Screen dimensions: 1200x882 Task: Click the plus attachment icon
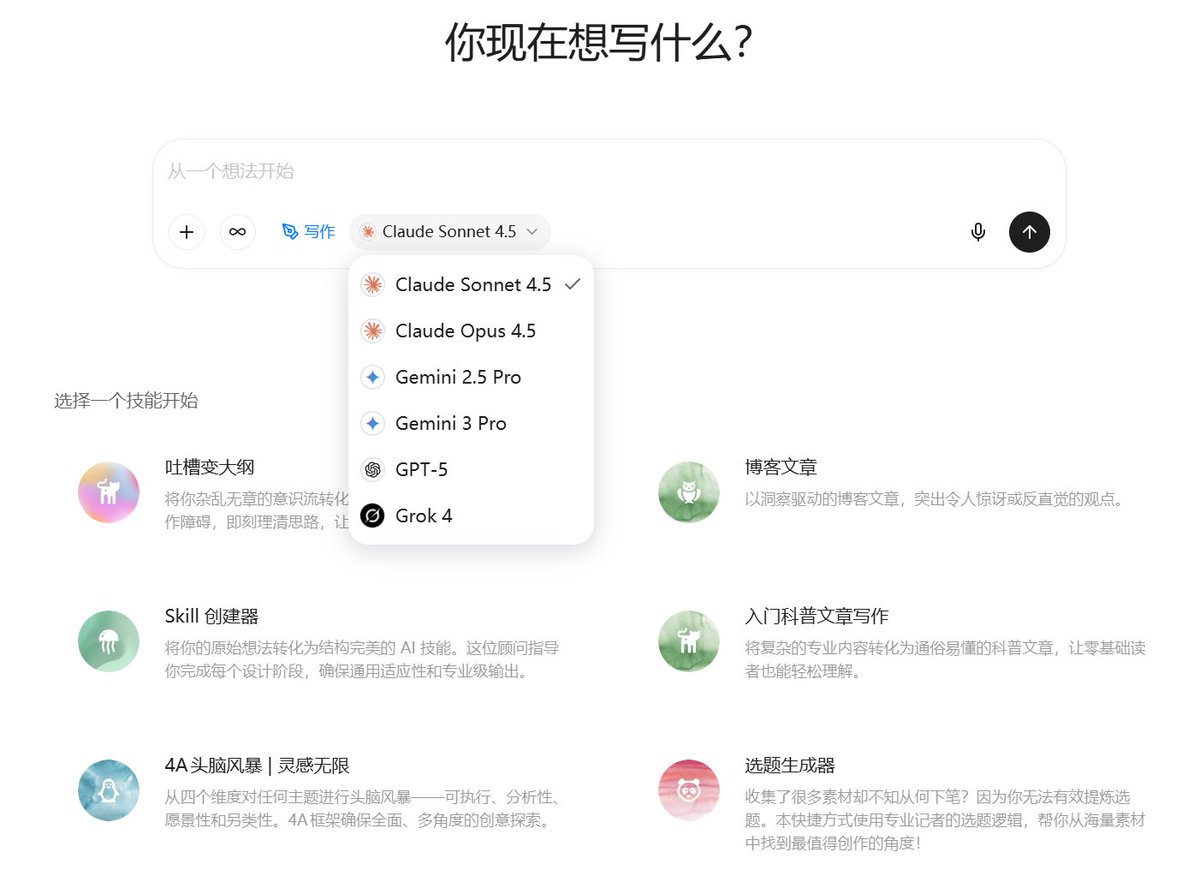pyautogui.click(x=186, y=232)
